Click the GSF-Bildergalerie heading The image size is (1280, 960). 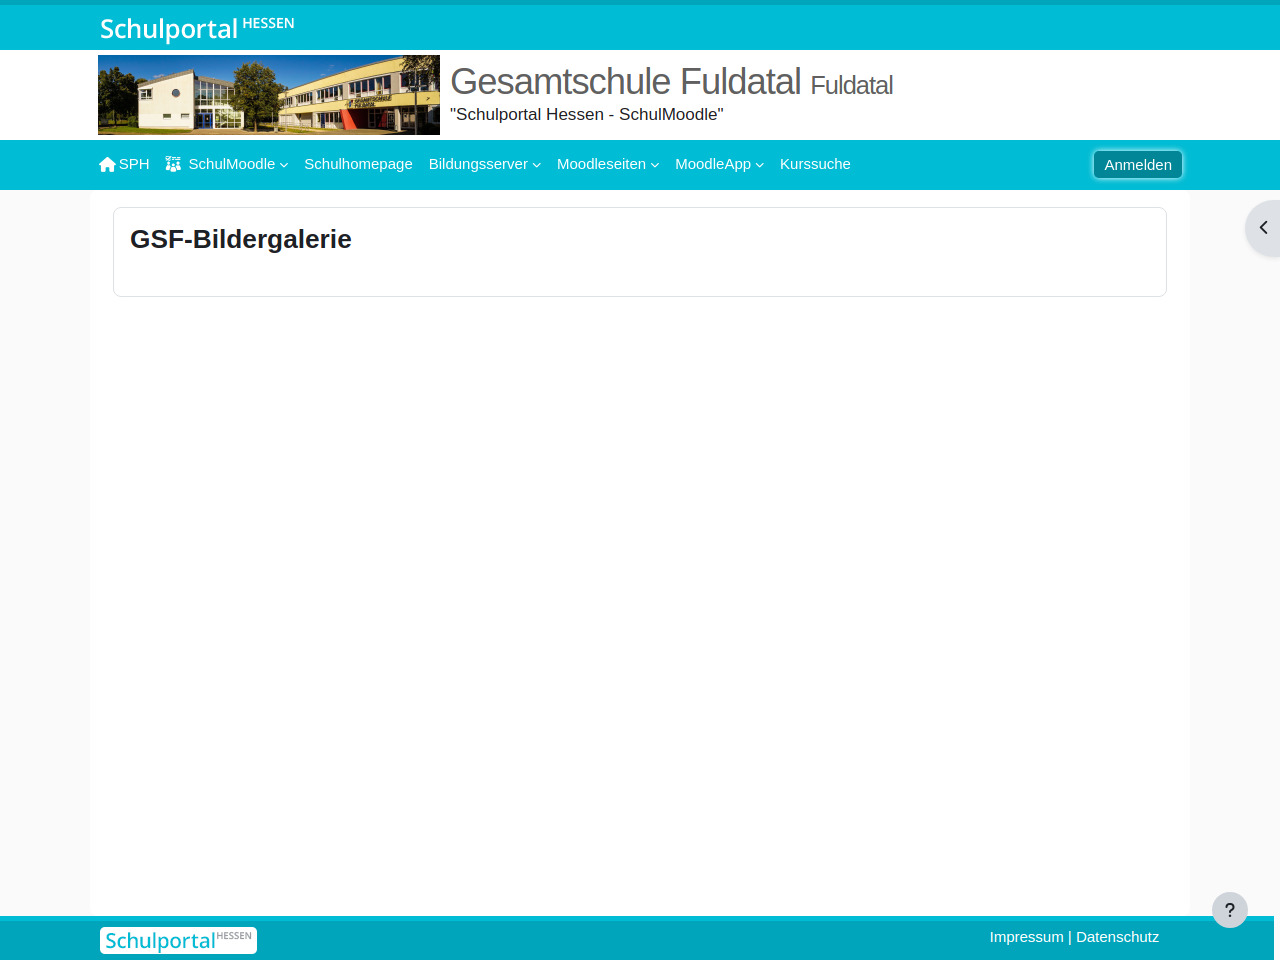[x=241, y=239]
